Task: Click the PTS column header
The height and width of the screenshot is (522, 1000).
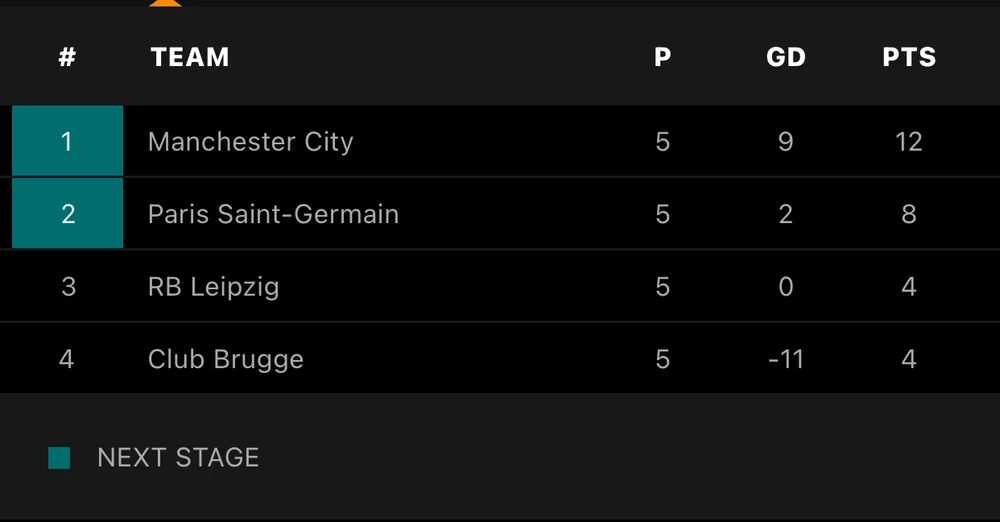Action: 909,57
